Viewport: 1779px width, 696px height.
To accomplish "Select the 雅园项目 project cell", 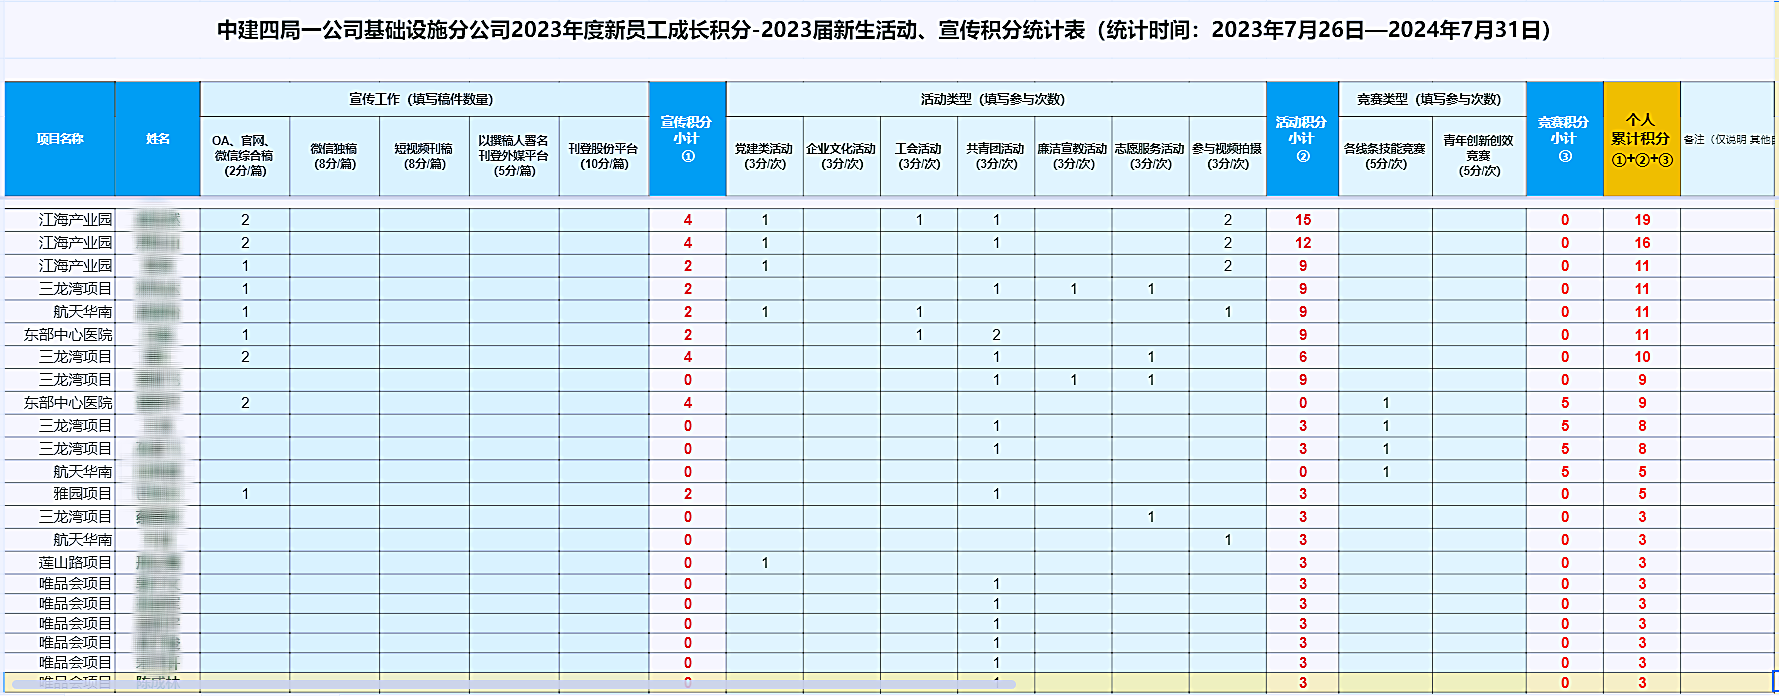I will click(x=60, y=494).
